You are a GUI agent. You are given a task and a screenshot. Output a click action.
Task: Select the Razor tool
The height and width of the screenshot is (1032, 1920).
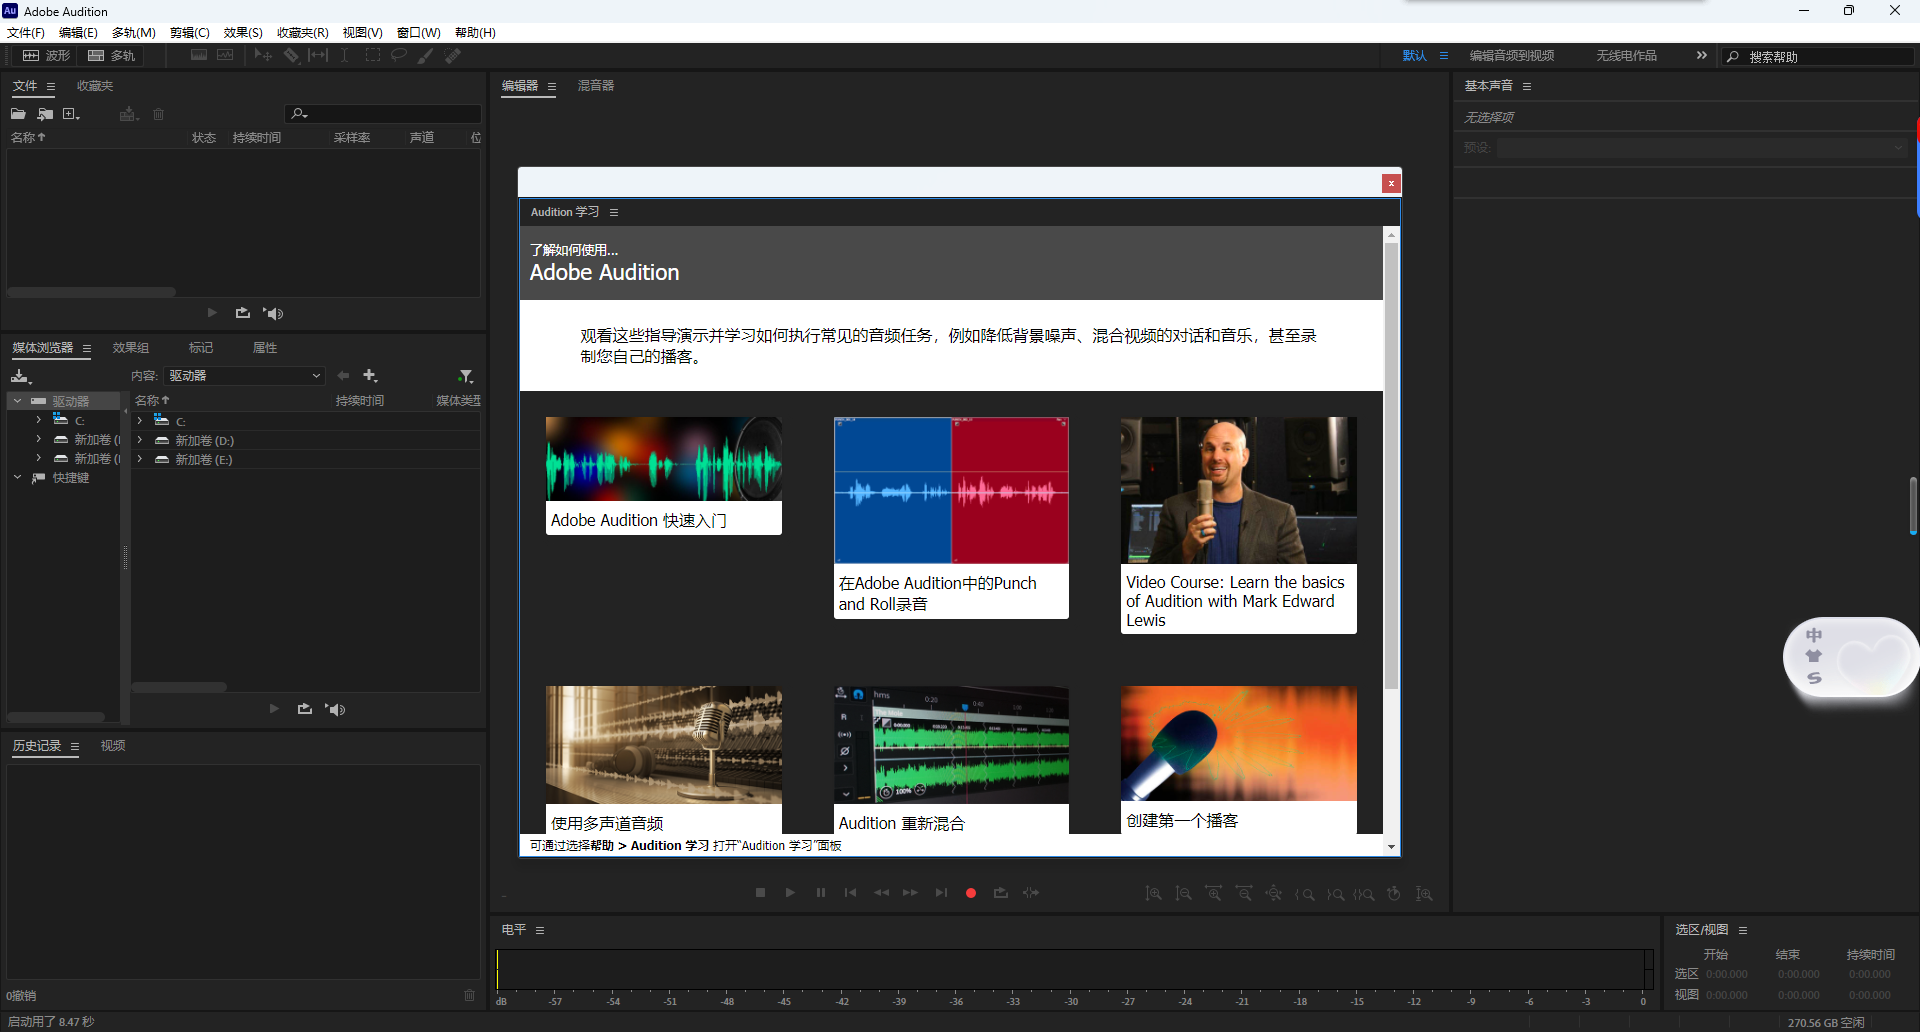coord(291,55)
